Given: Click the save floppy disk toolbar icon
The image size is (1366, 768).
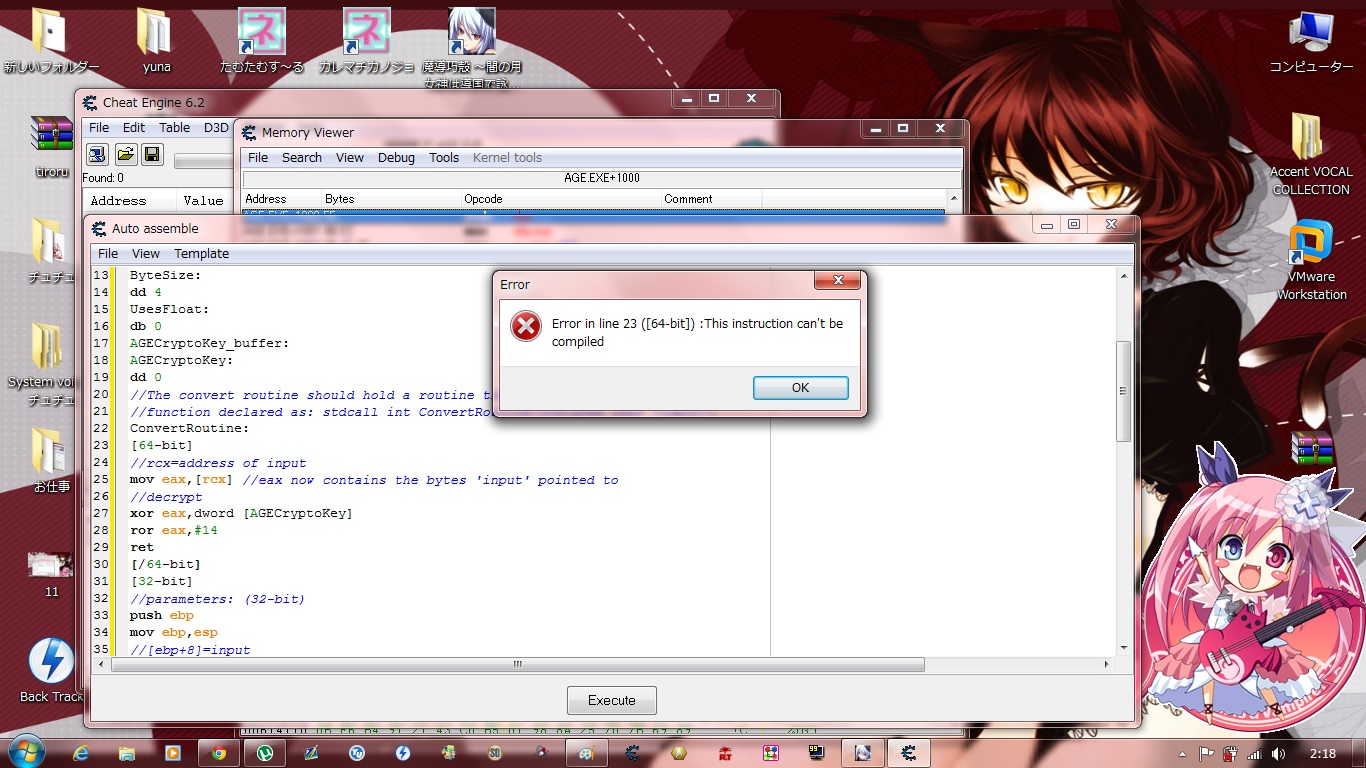Looking at the screenshot, I should (x=151, y=154).
